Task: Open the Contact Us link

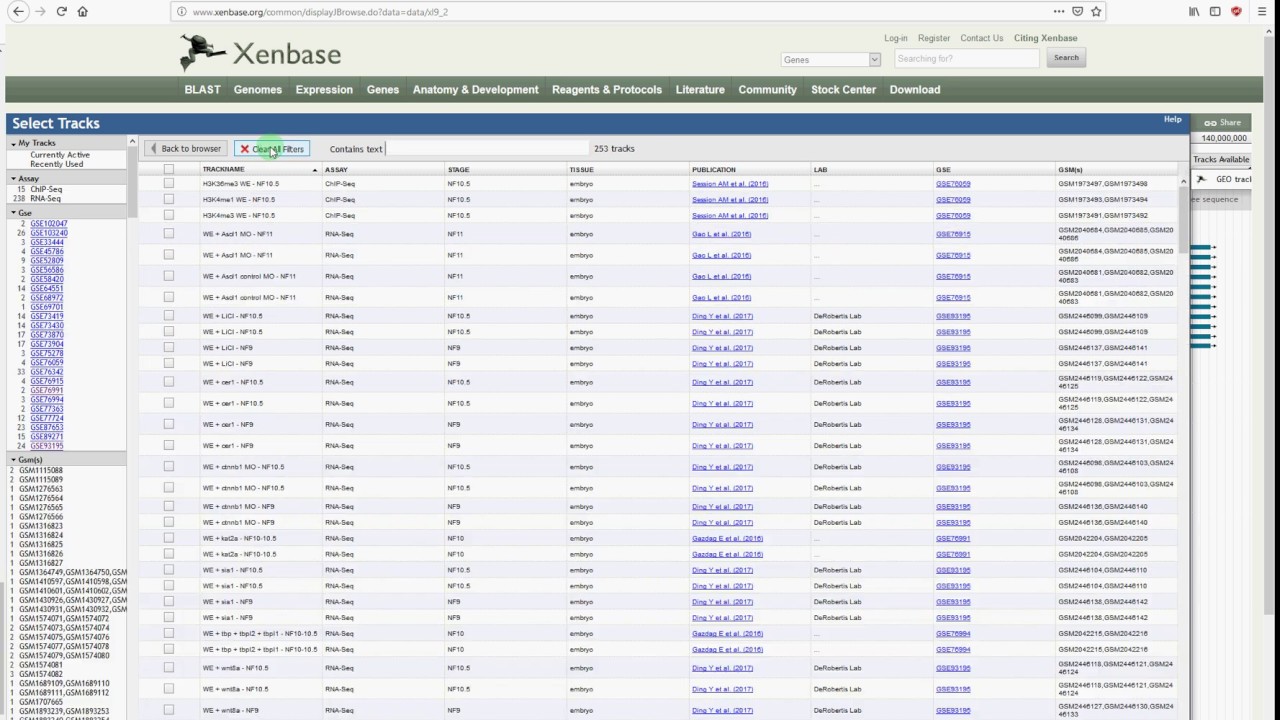Action: coord(982,38)
